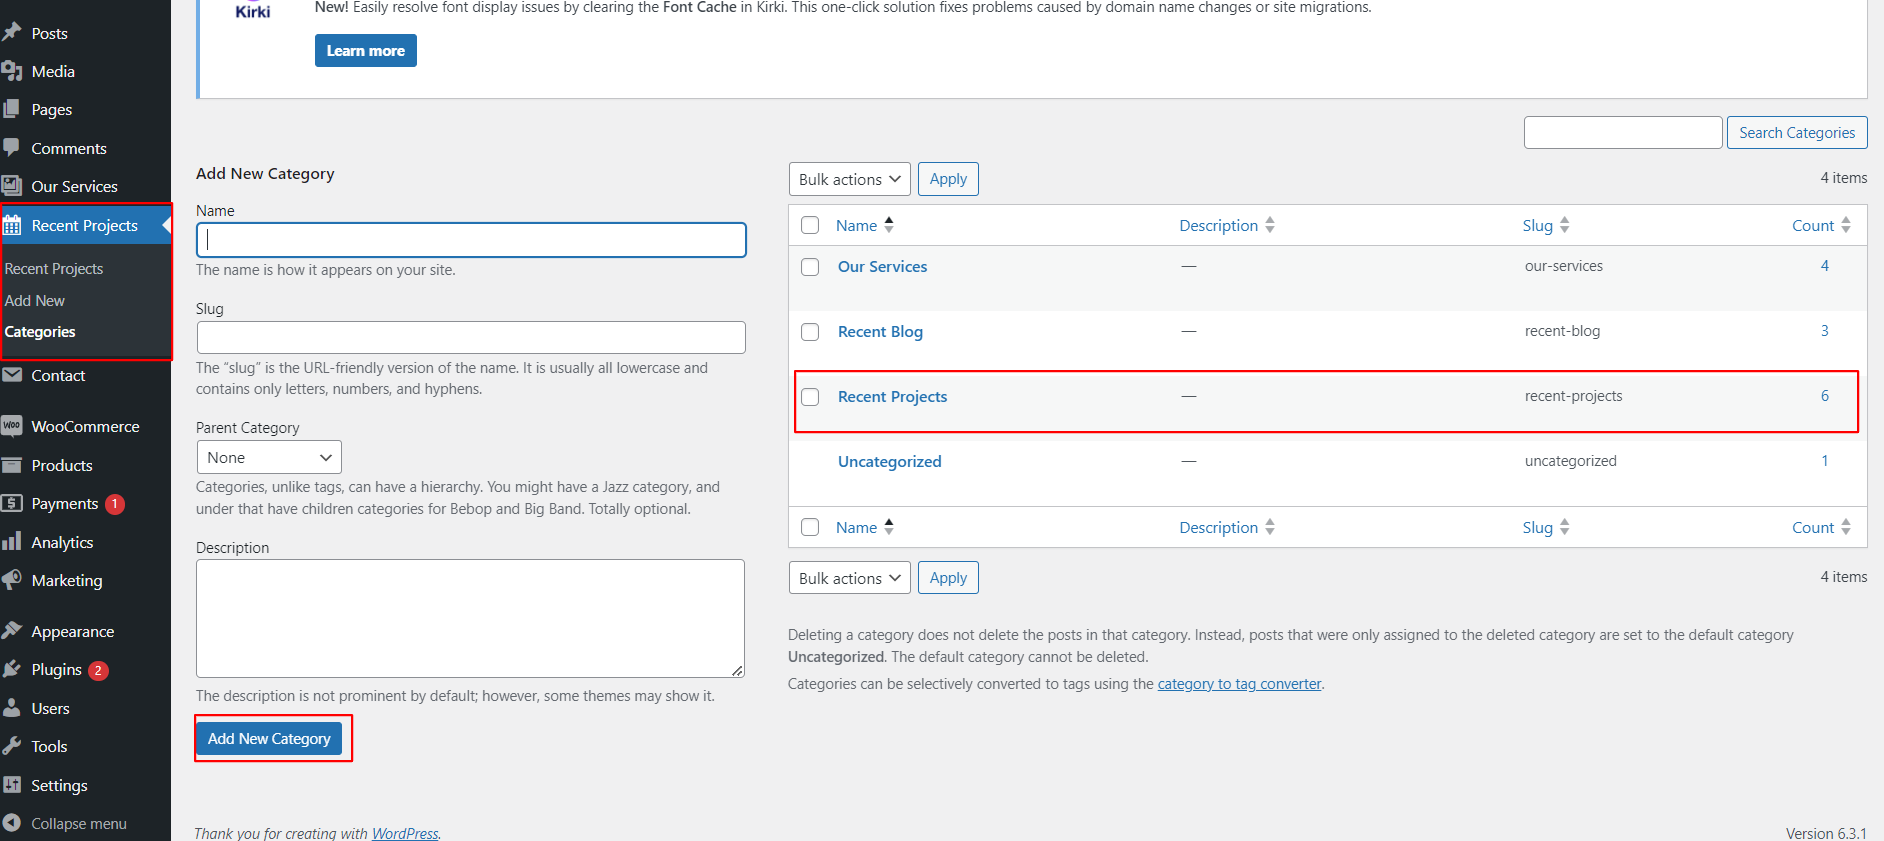
Task: Click the Plugins plug icon
Action: point(12,669)
